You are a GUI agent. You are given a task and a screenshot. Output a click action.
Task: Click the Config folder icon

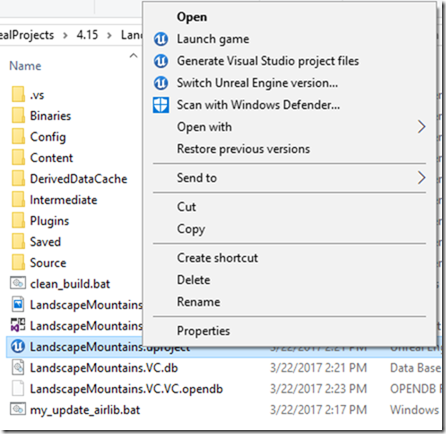(x=18, y=137)
